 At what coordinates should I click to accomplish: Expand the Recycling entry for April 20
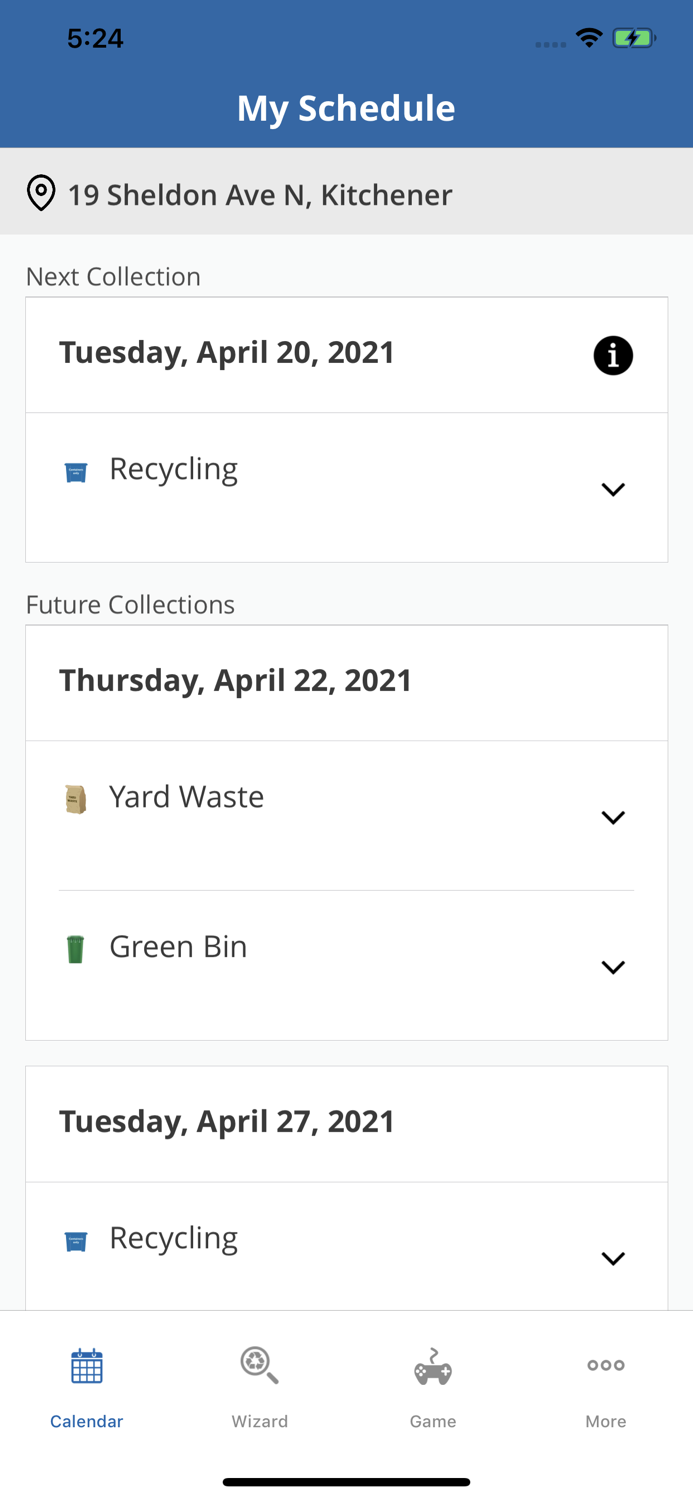[614, 490]
